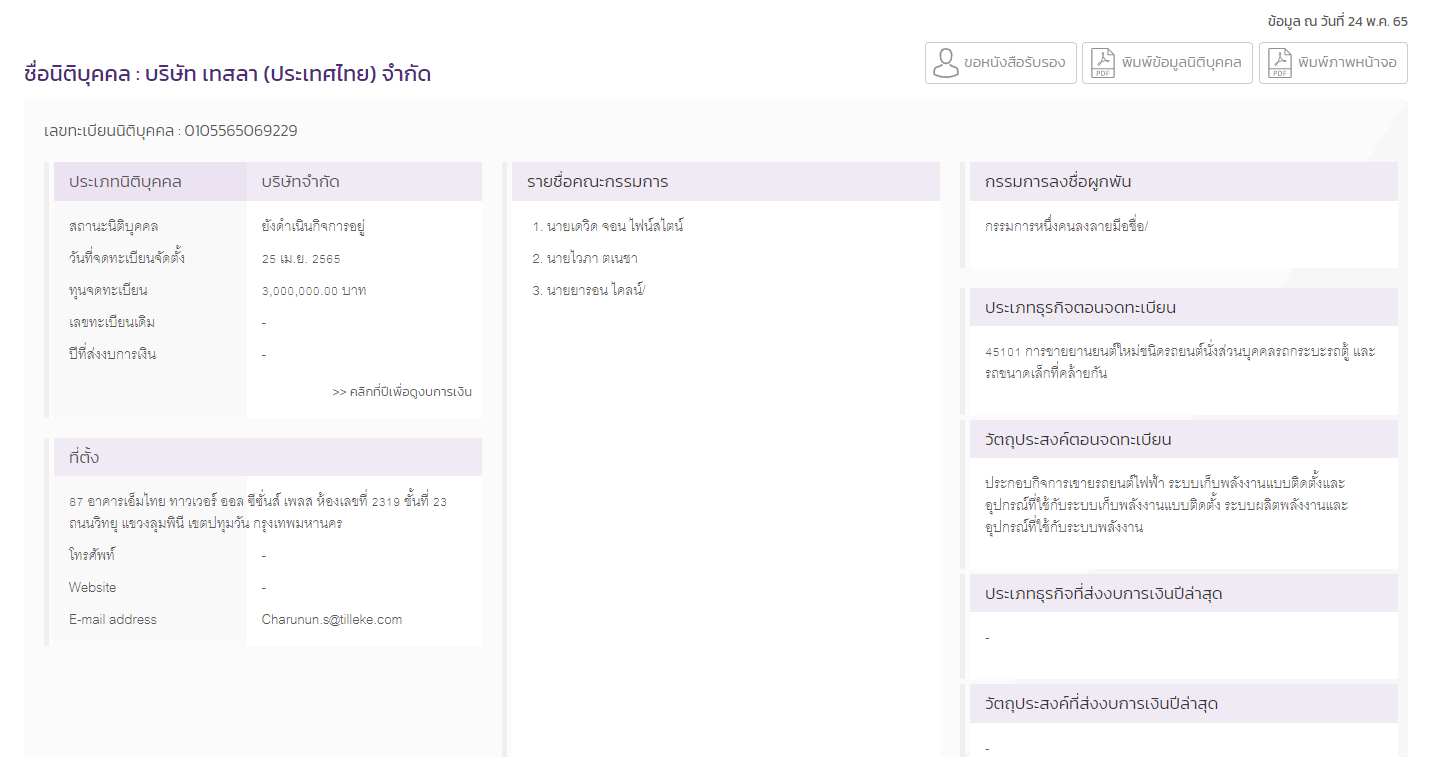Click text กรรมการหนึ่งคนลงลายมือชื่อ
1429x757 pixels.
tap(1067, 226)
